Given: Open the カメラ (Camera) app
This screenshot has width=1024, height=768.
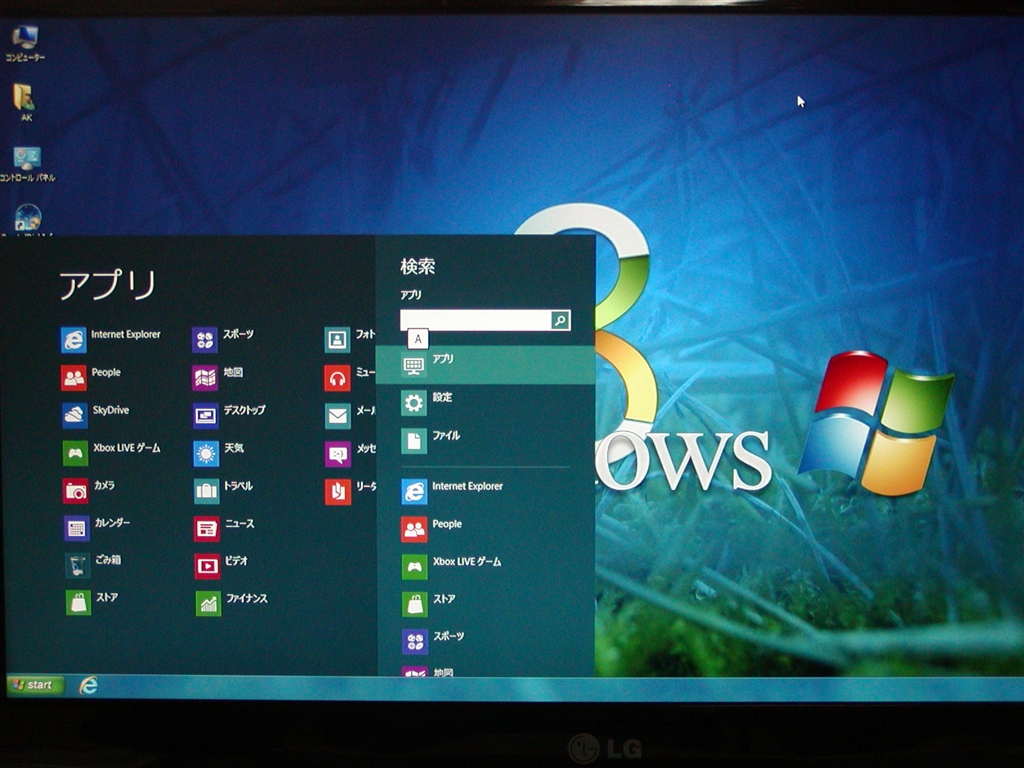Looking at the screenshot, I should coord(89,490).
